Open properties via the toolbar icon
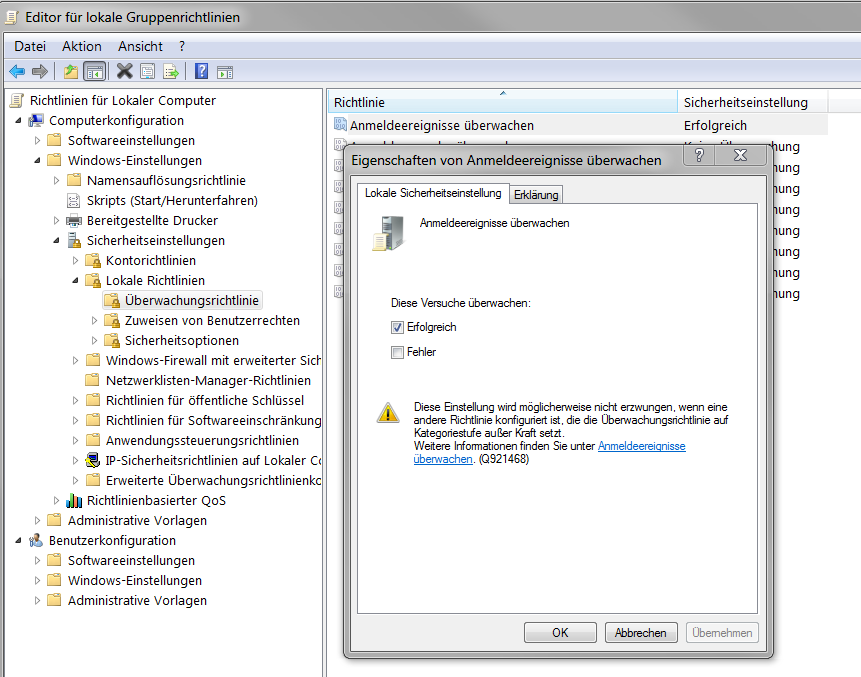 tap(148, 71)
